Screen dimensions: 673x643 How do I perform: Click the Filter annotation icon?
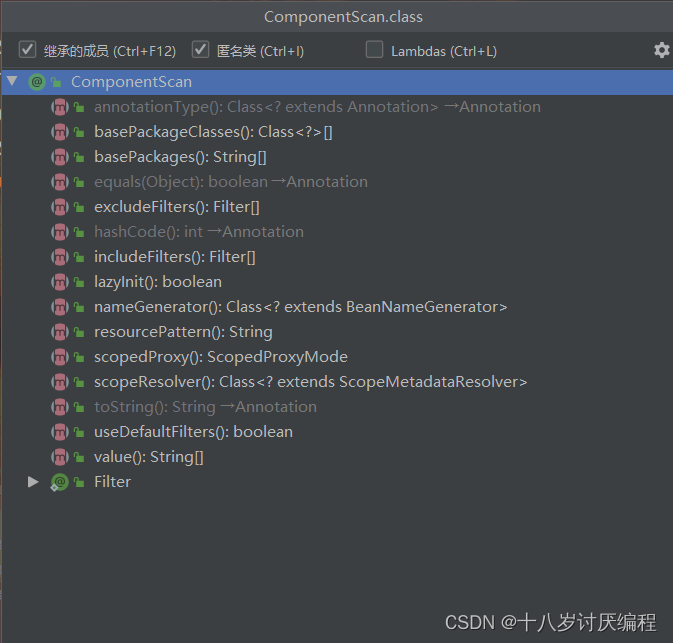tap(60, 482)
